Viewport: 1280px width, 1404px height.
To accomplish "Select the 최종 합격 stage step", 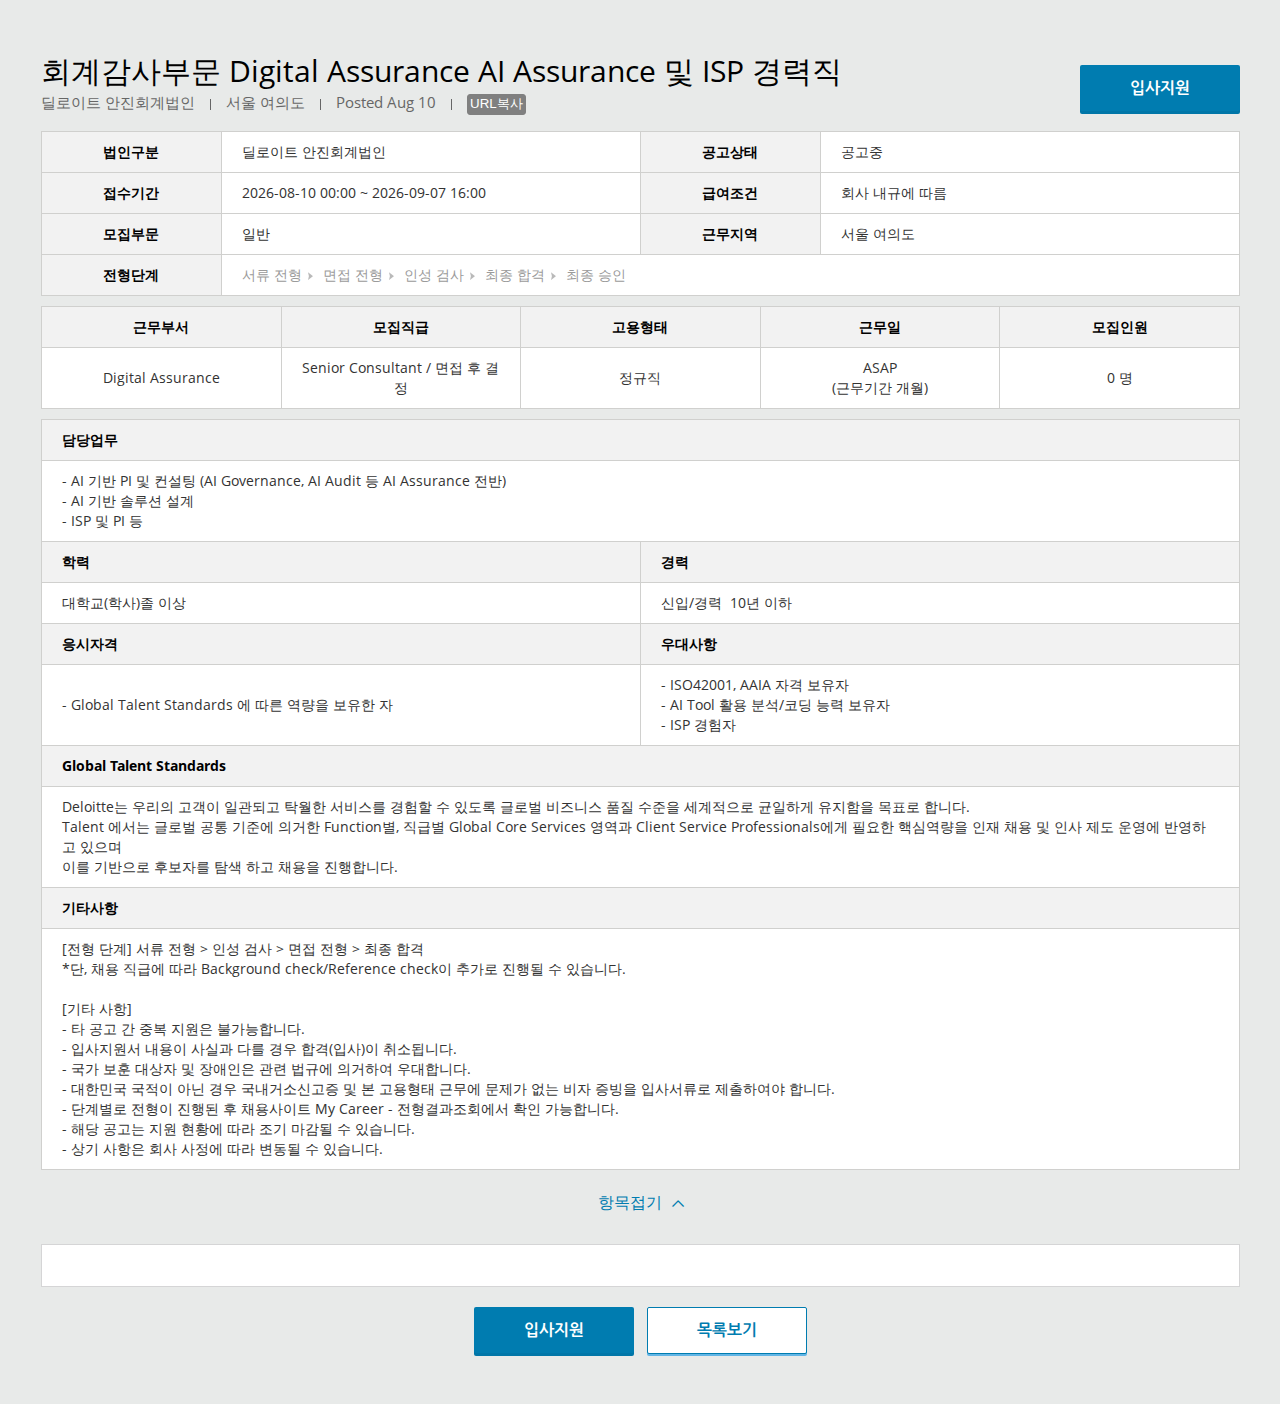I will pyautogui.click(x=515, y=276).
